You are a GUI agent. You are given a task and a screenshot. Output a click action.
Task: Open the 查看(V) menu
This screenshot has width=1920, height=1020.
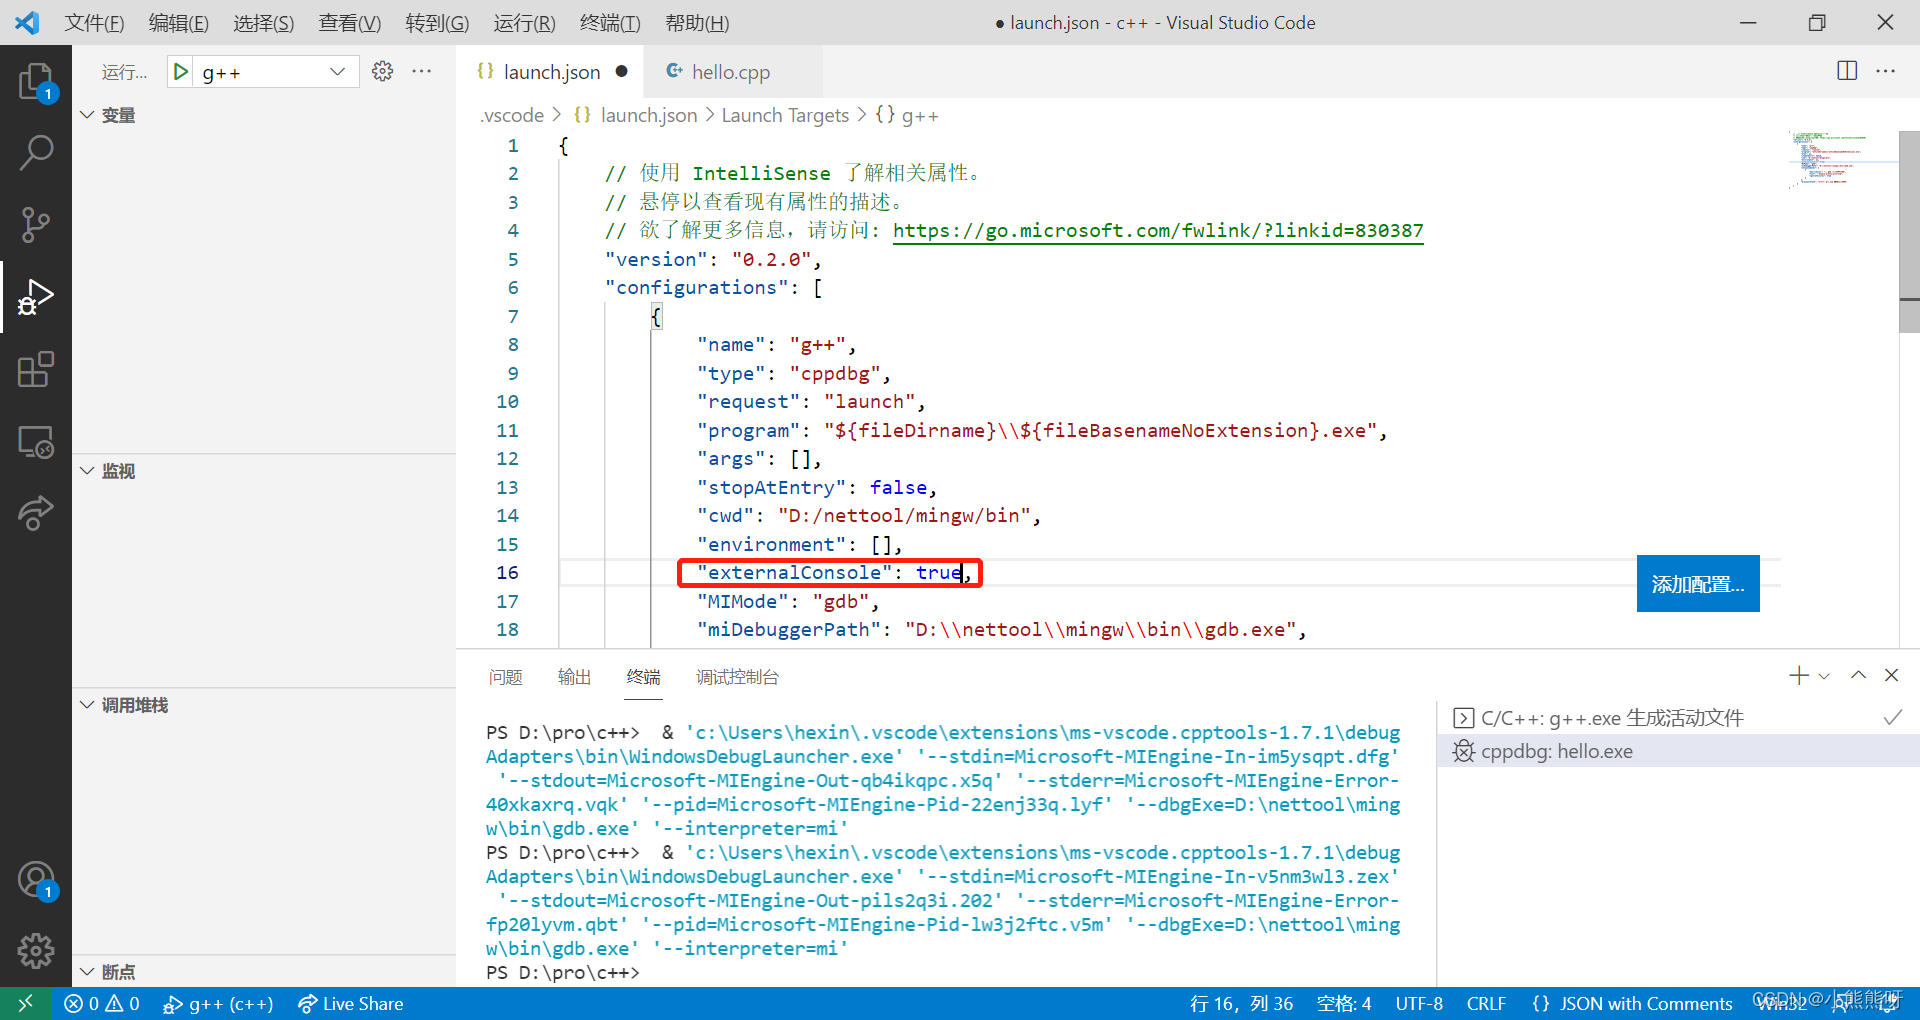click(x=350, y=23)
